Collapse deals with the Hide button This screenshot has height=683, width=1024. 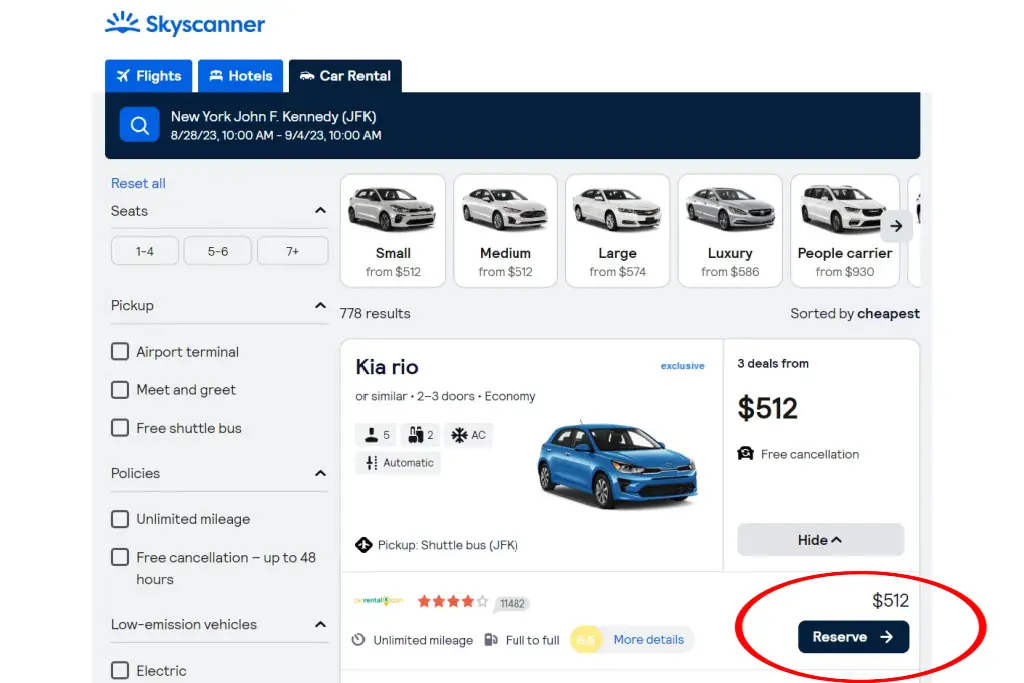click(820, 540)
